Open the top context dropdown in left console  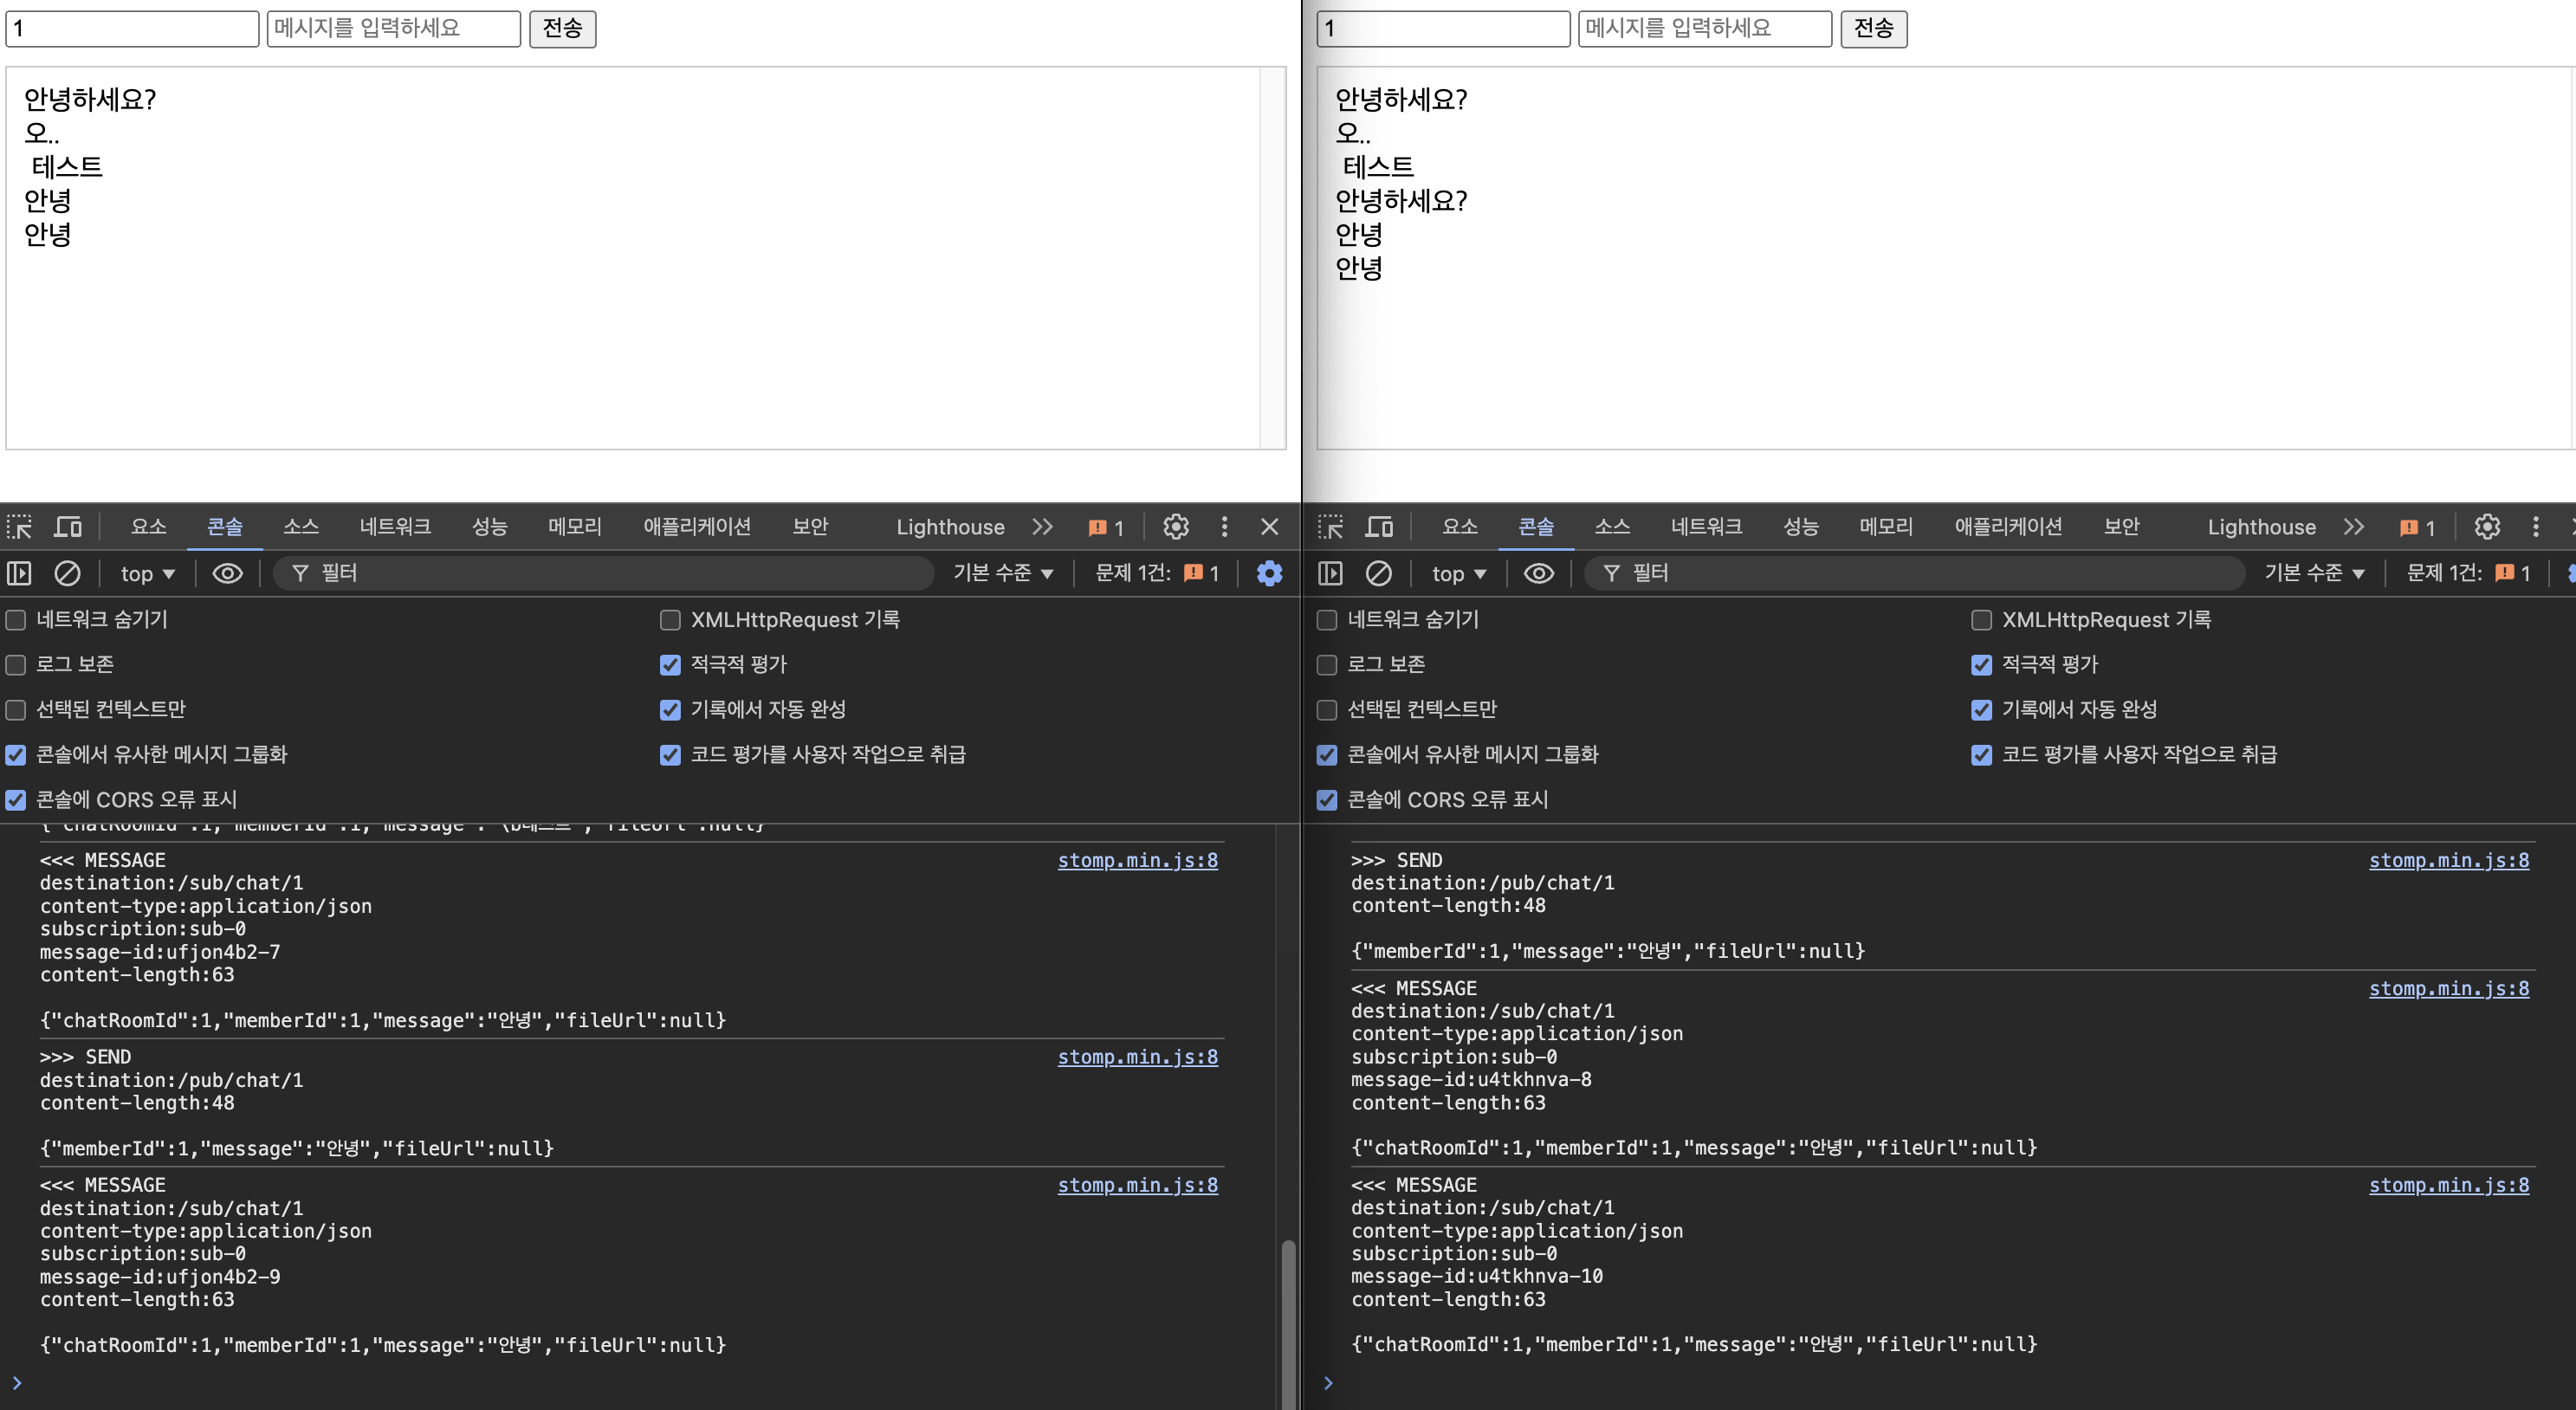pyautogui.click(x=147, y=573)
